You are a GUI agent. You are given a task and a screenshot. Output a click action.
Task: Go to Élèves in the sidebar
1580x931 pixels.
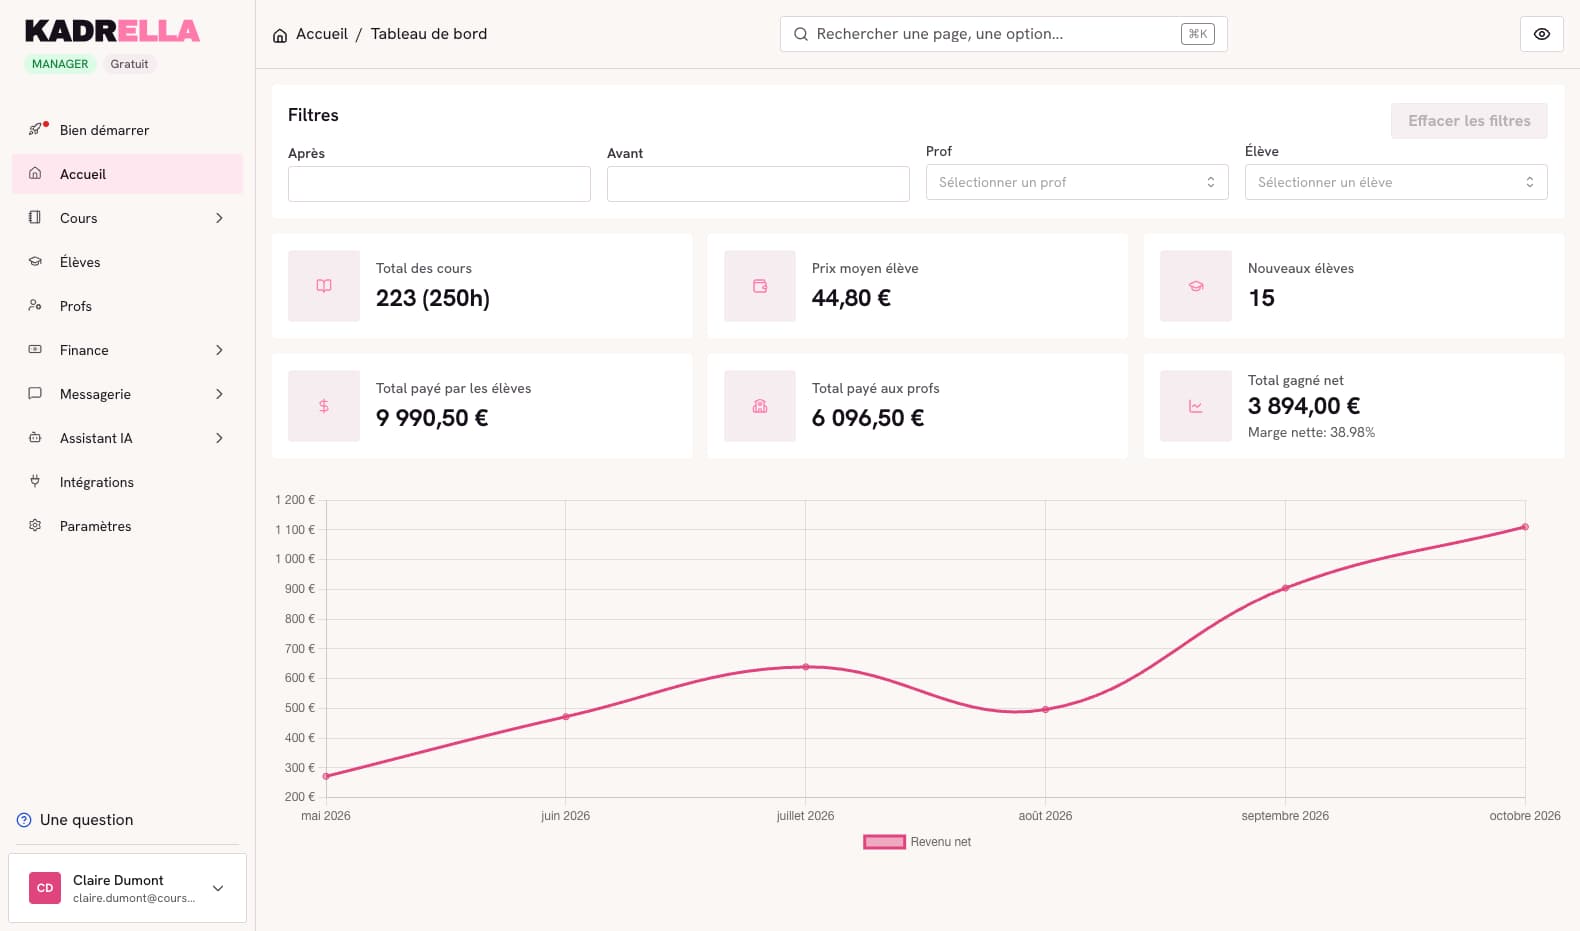(x=127, y=262)
